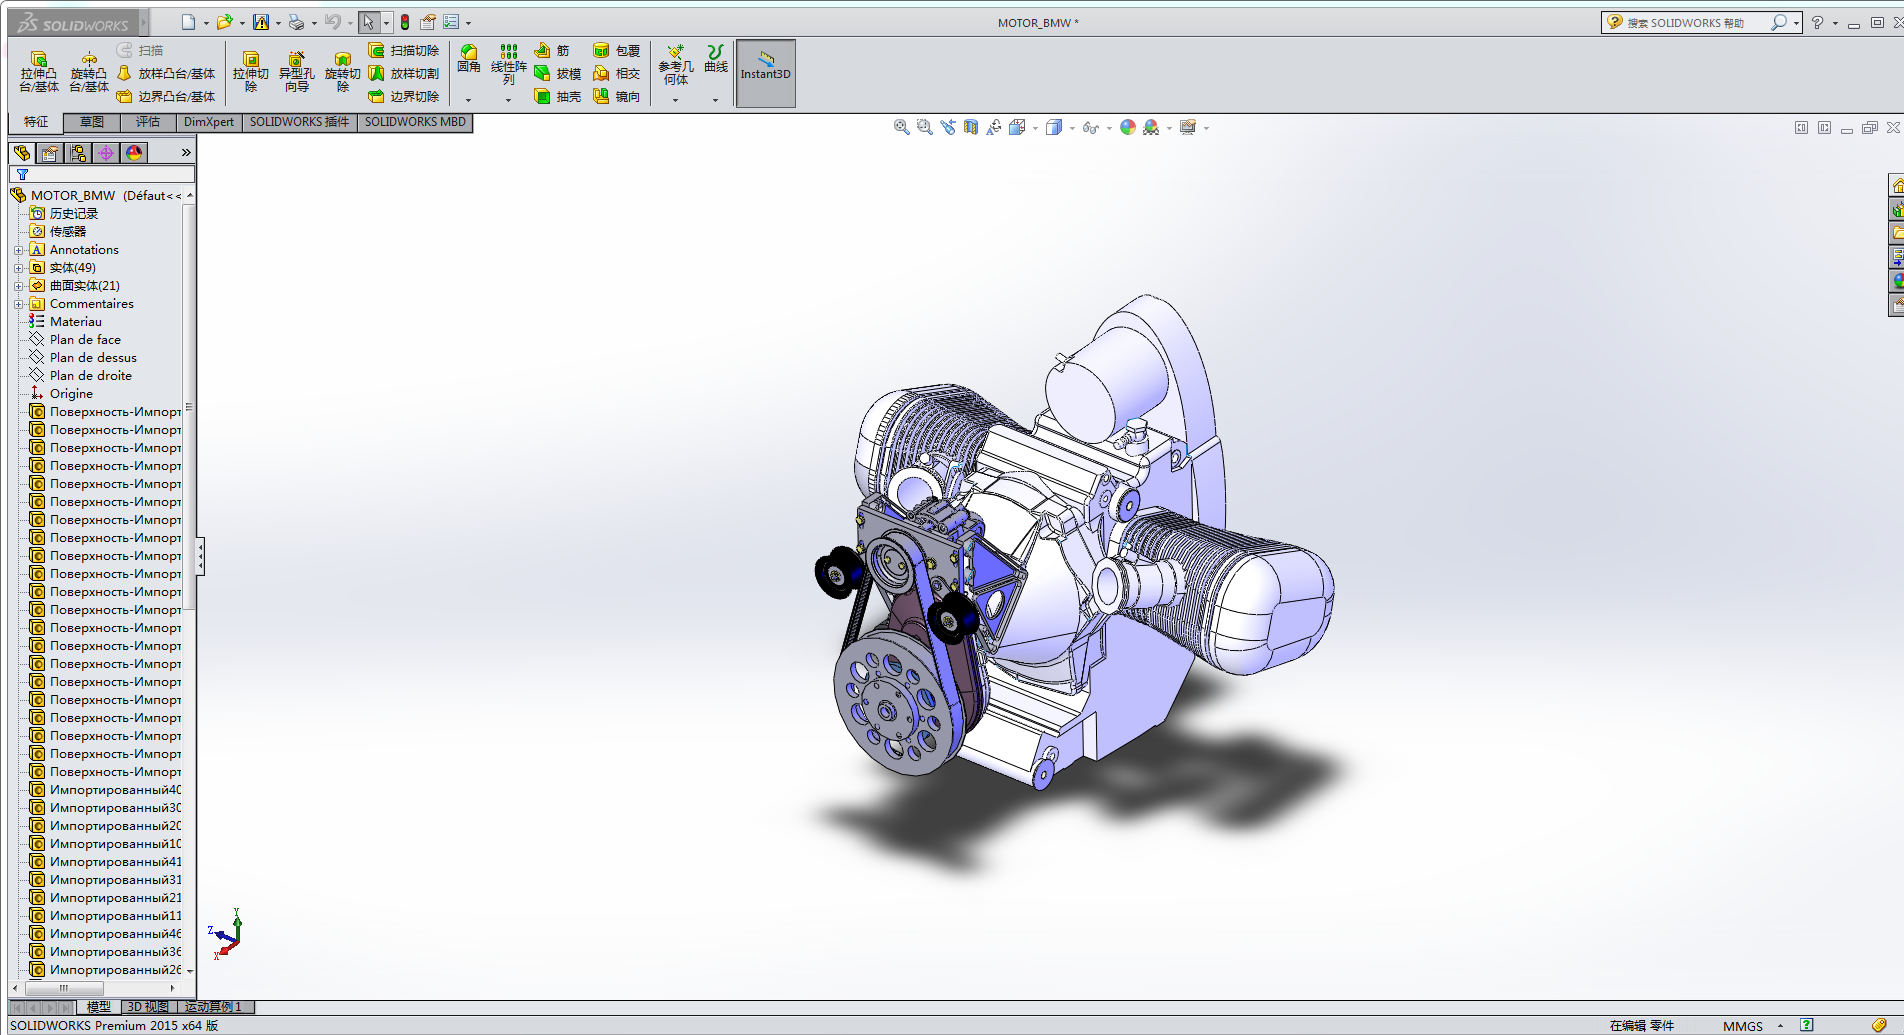Toggle Hide/Show Items with the glasses icon
This screenshot has height=1035, width=1904.
[1090, 127]
